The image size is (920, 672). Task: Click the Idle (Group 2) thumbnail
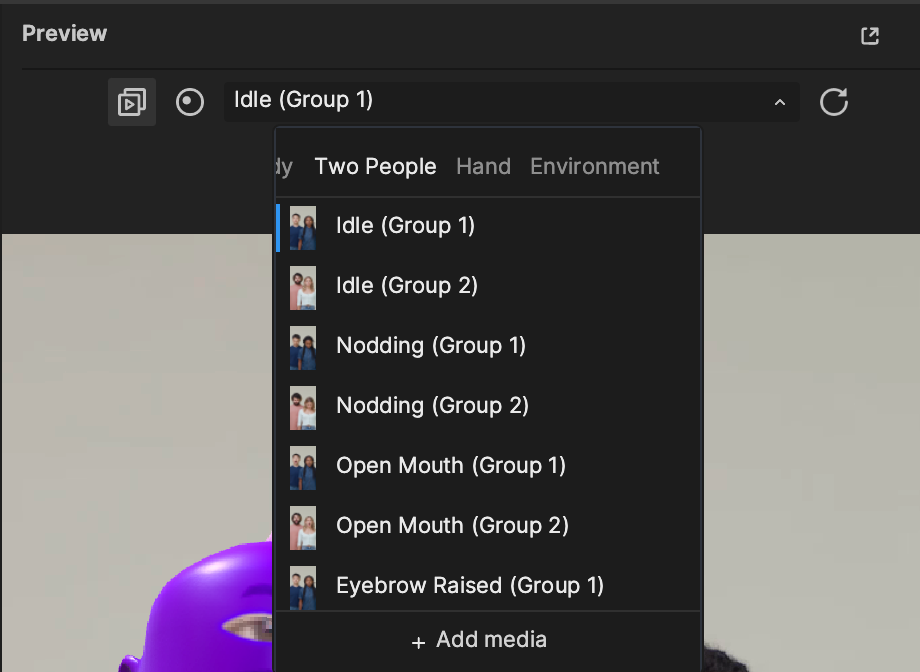tap(303, 288)
